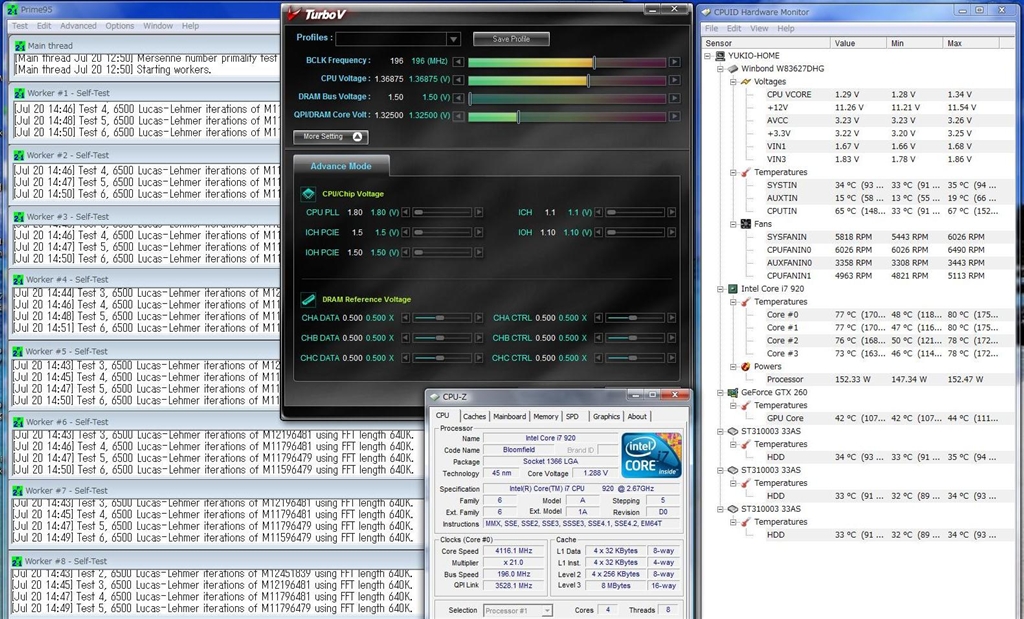The width and height of the screenshot is (1024, 619).
Task: Switch to the Memory tab in CPU-Z
Action: tap(545, 417)
